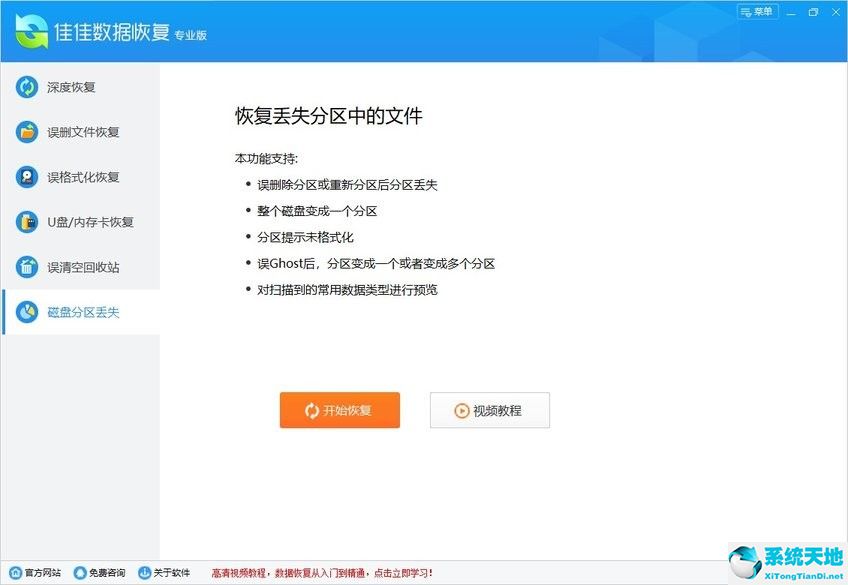Click the red 高清视频教程 promo link
Screen dimensions: 848x585
322,573
